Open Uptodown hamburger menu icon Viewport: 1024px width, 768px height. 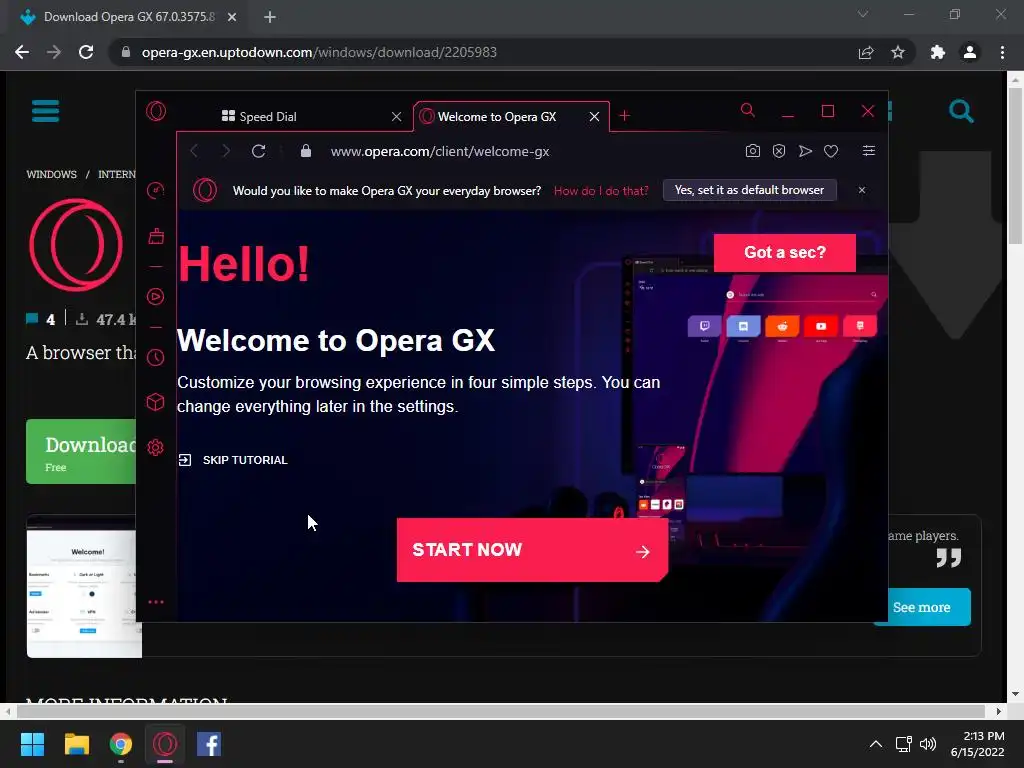pos(46,111)
